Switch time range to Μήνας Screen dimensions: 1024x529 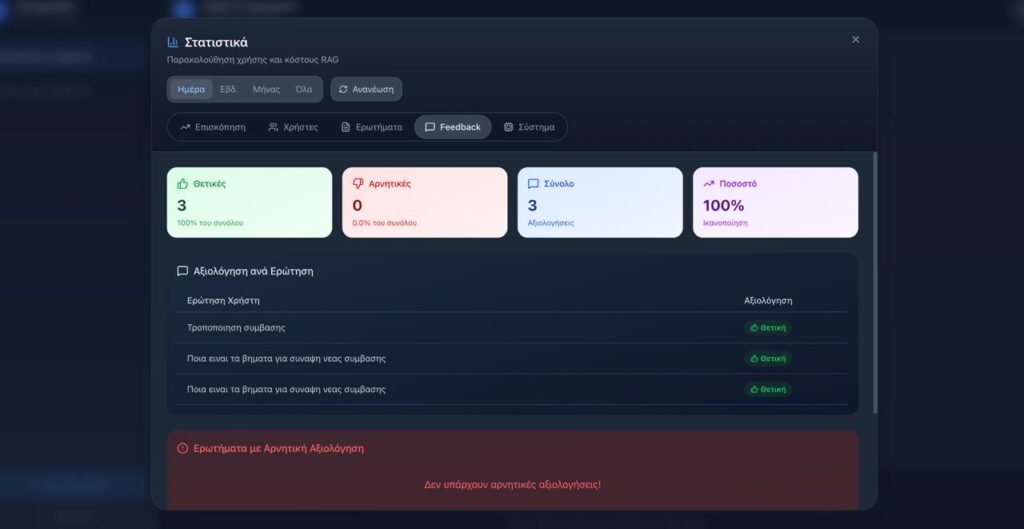tap(266, 89)
